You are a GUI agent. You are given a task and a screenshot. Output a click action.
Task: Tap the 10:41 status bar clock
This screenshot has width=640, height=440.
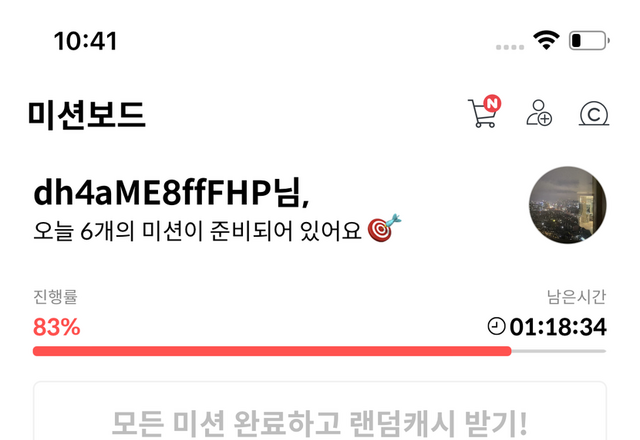pyautogui.click(x=85, y=41)
